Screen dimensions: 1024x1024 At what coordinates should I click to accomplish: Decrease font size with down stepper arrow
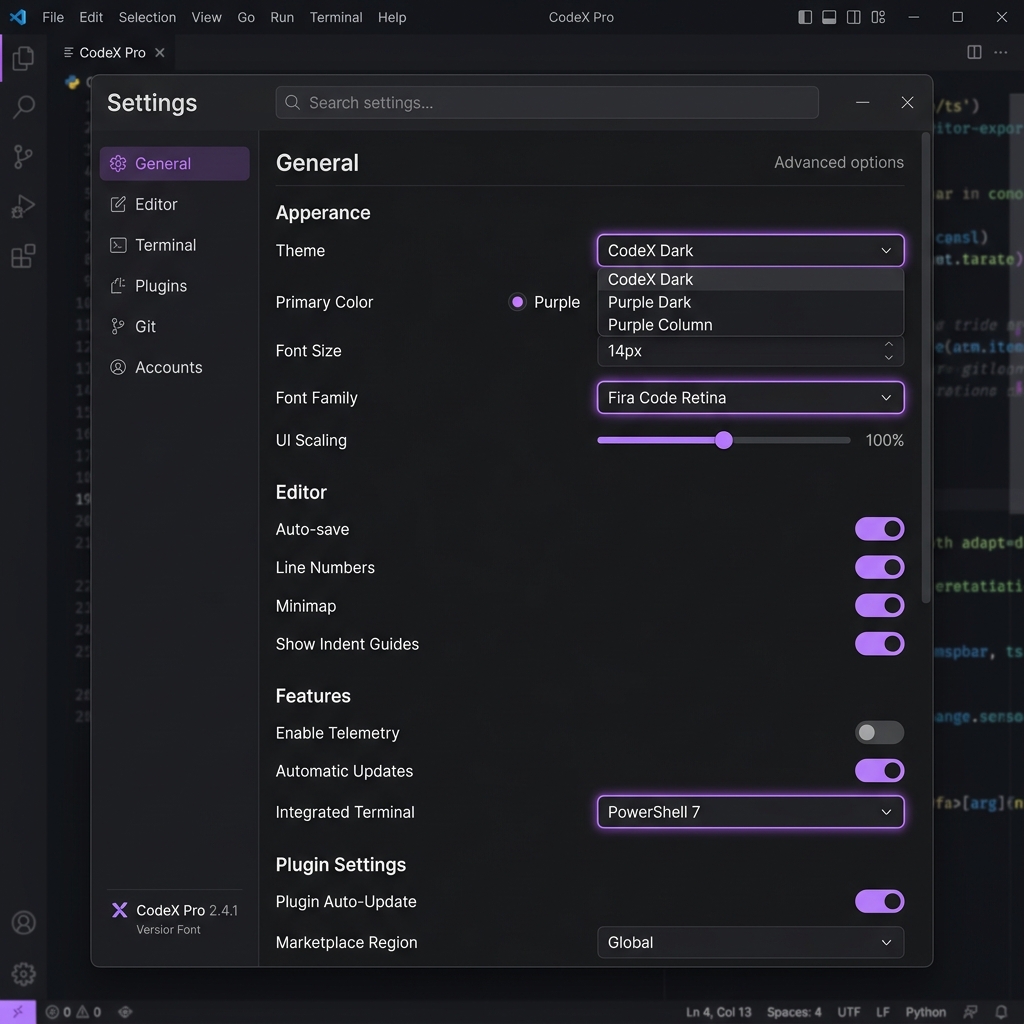point(888,357)
